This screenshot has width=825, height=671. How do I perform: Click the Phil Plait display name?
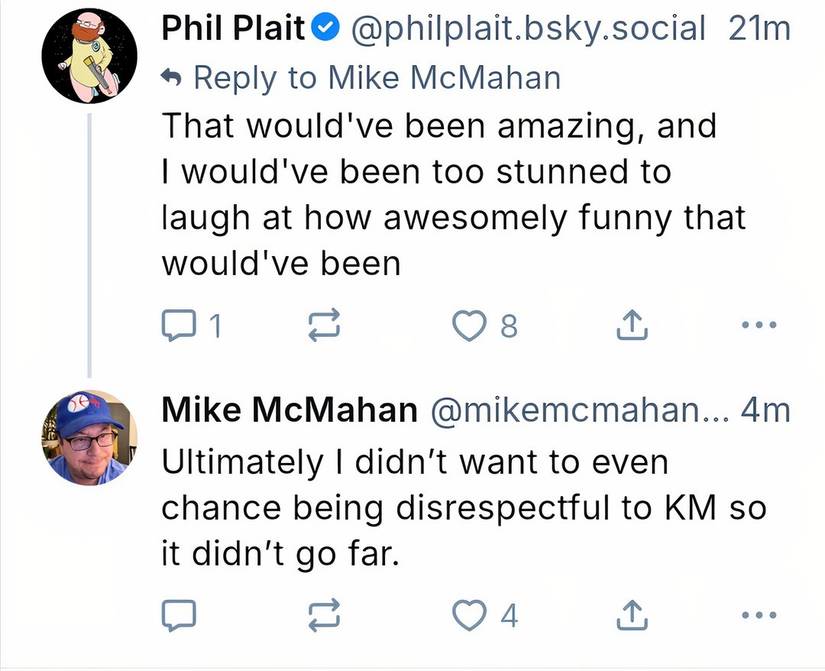click(233, 28)
